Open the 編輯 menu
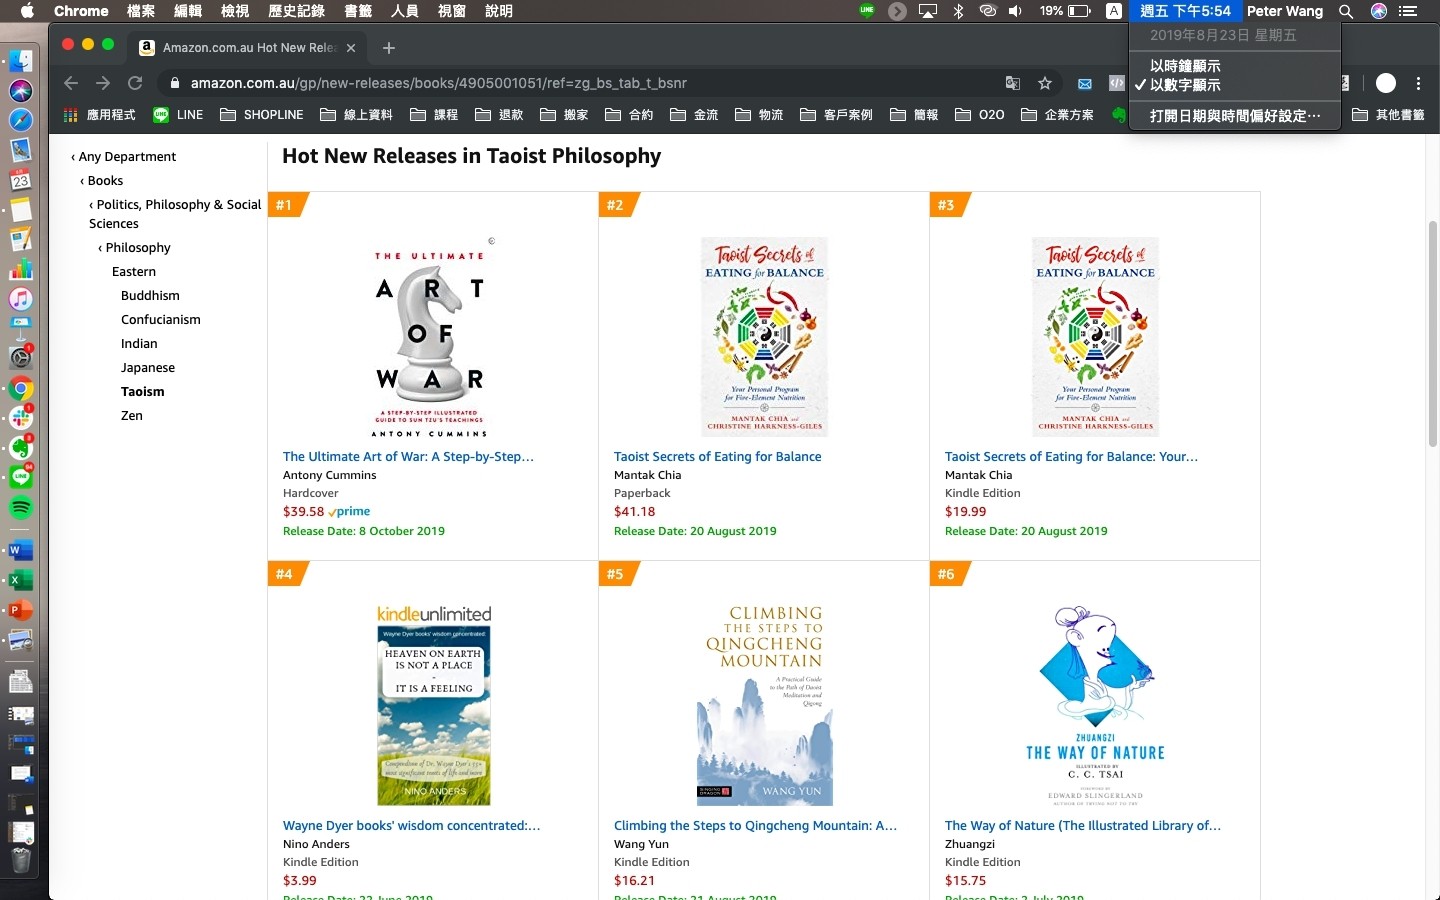Viewport: 1440px width, 900px height. [188, 11]
